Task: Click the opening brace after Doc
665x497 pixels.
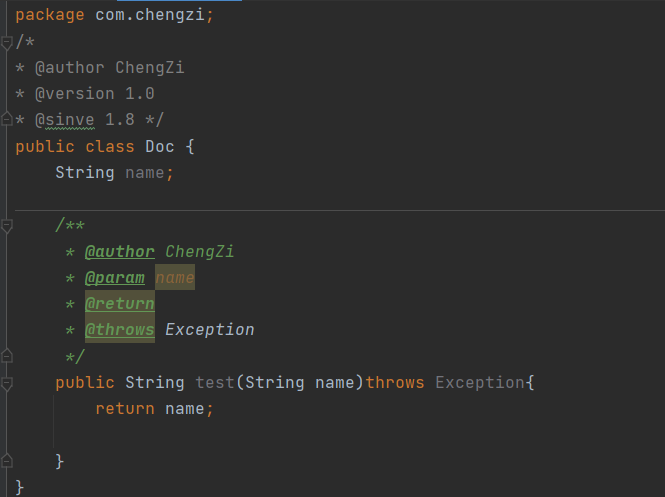Action: tap(190, 146)
